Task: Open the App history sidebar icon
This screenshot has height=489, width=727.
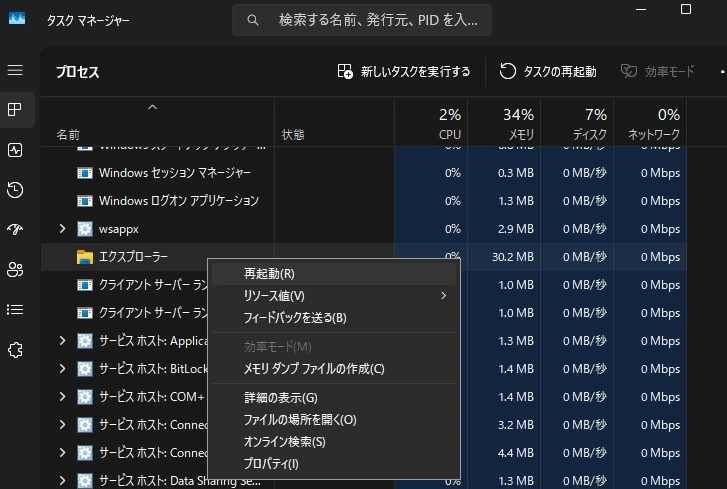Action: click(15, 190)
